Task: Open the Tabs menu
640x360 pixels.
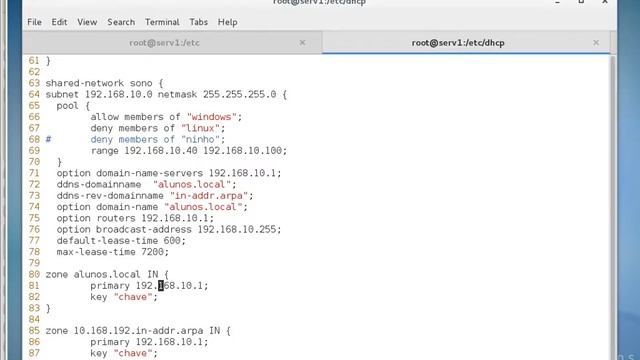Action: click(x=199, y=22)
